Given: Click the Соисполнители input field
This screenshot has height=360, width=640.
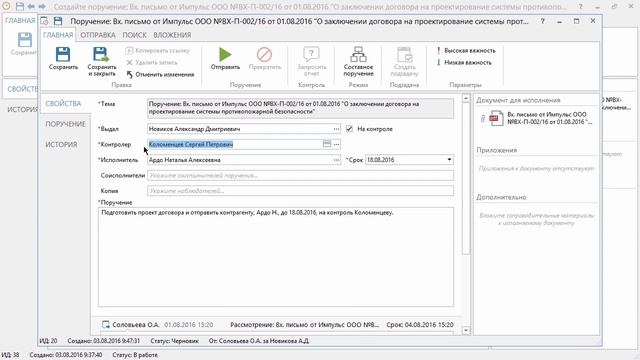Looking at the screenshot, I should click(x=300, y=176).
